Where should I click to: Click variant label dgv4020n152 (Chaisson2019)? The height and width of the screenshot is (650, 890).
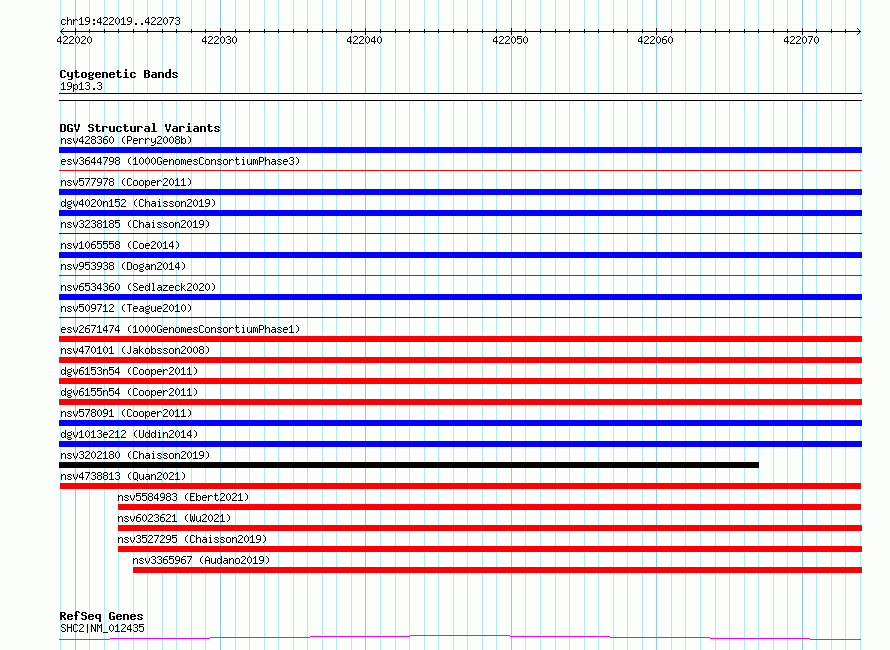[138, 203]
